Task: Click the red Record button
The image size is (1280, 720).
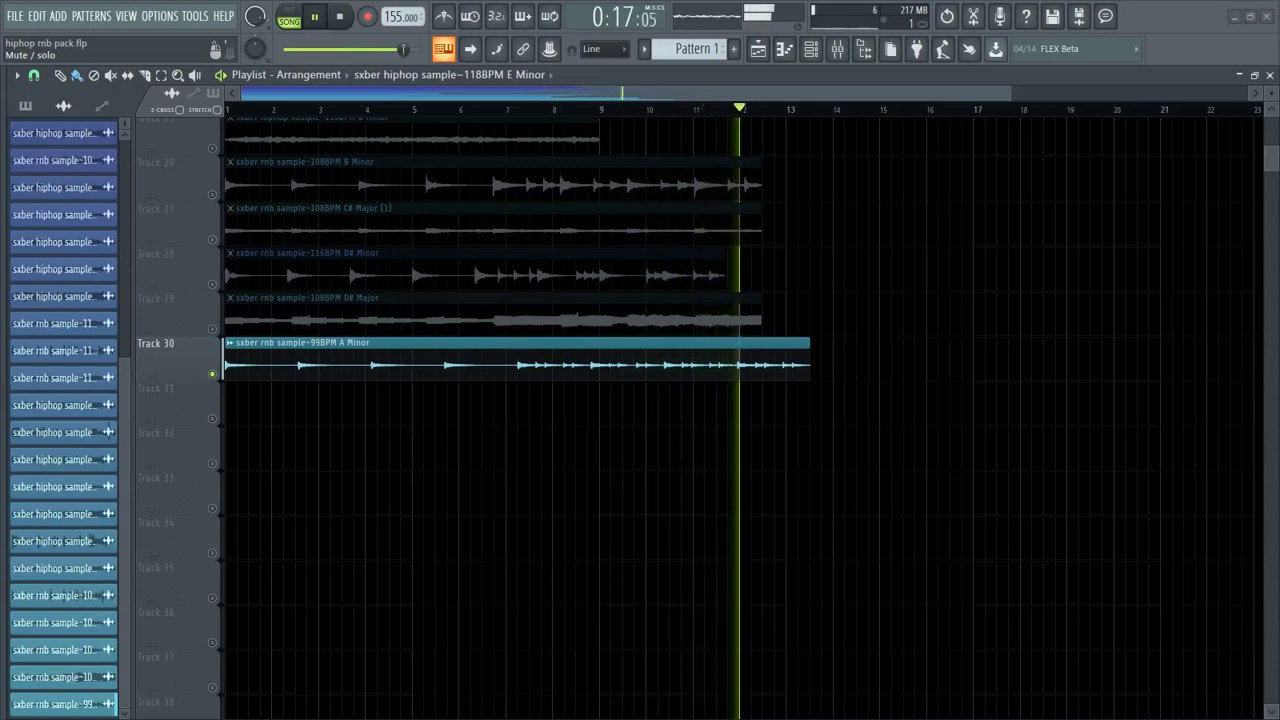Action: click(x=367, y=17)
